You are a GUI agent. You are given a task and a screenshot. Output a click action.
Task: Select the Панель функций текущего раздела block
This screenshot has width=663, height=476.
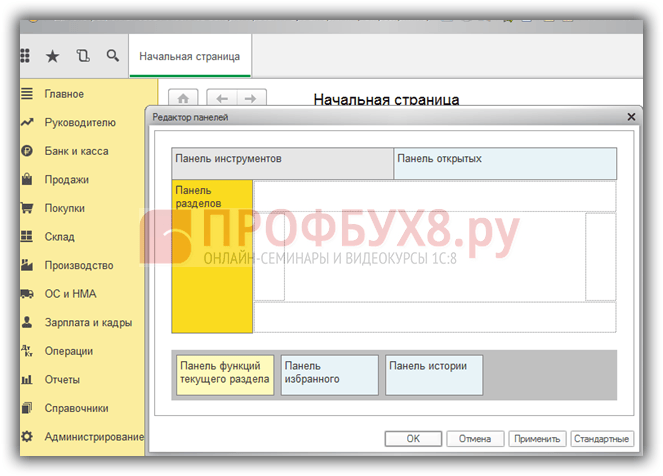coord(225,375)
